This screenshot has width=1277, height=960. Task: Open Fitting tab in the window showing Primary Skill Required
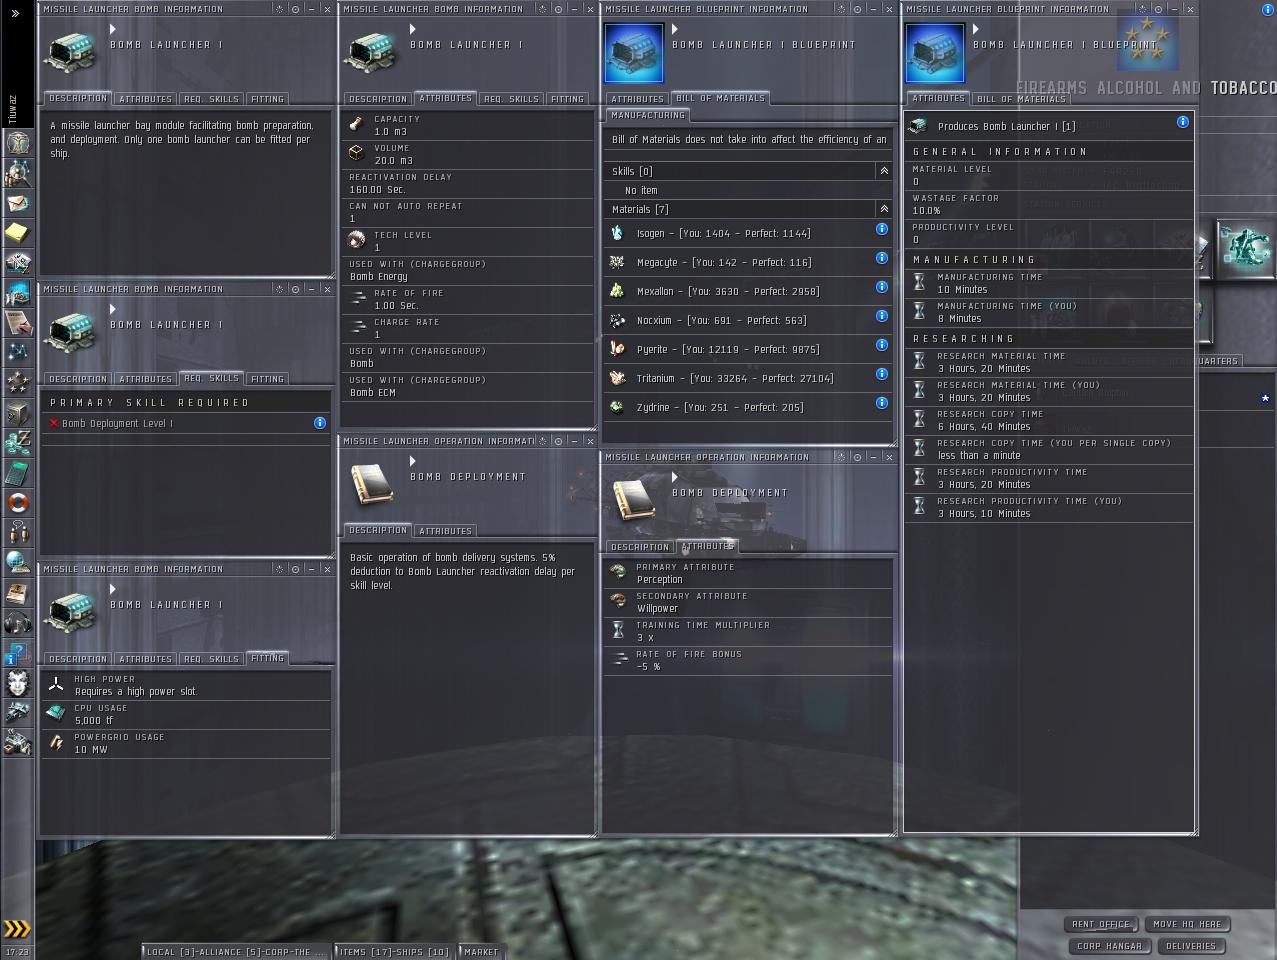pos(267,379)
